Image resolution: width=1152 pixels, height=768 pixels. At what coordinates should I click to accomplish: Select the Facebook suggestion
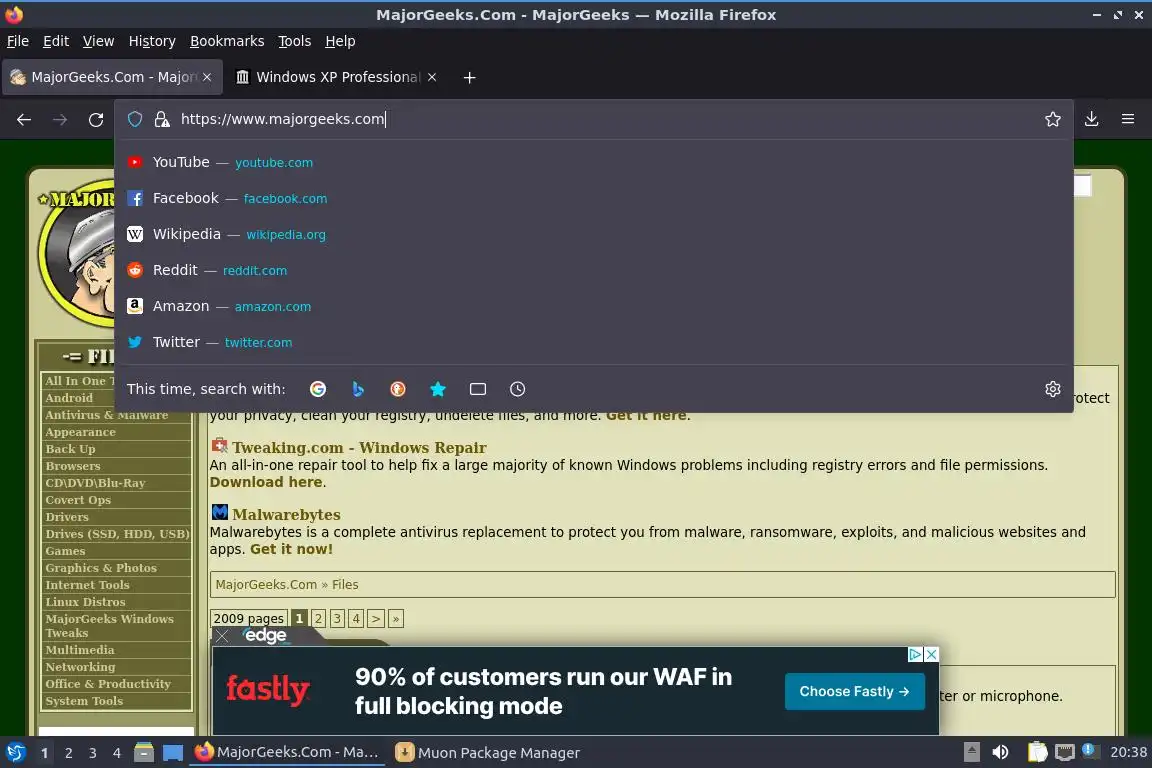(594, 198)
